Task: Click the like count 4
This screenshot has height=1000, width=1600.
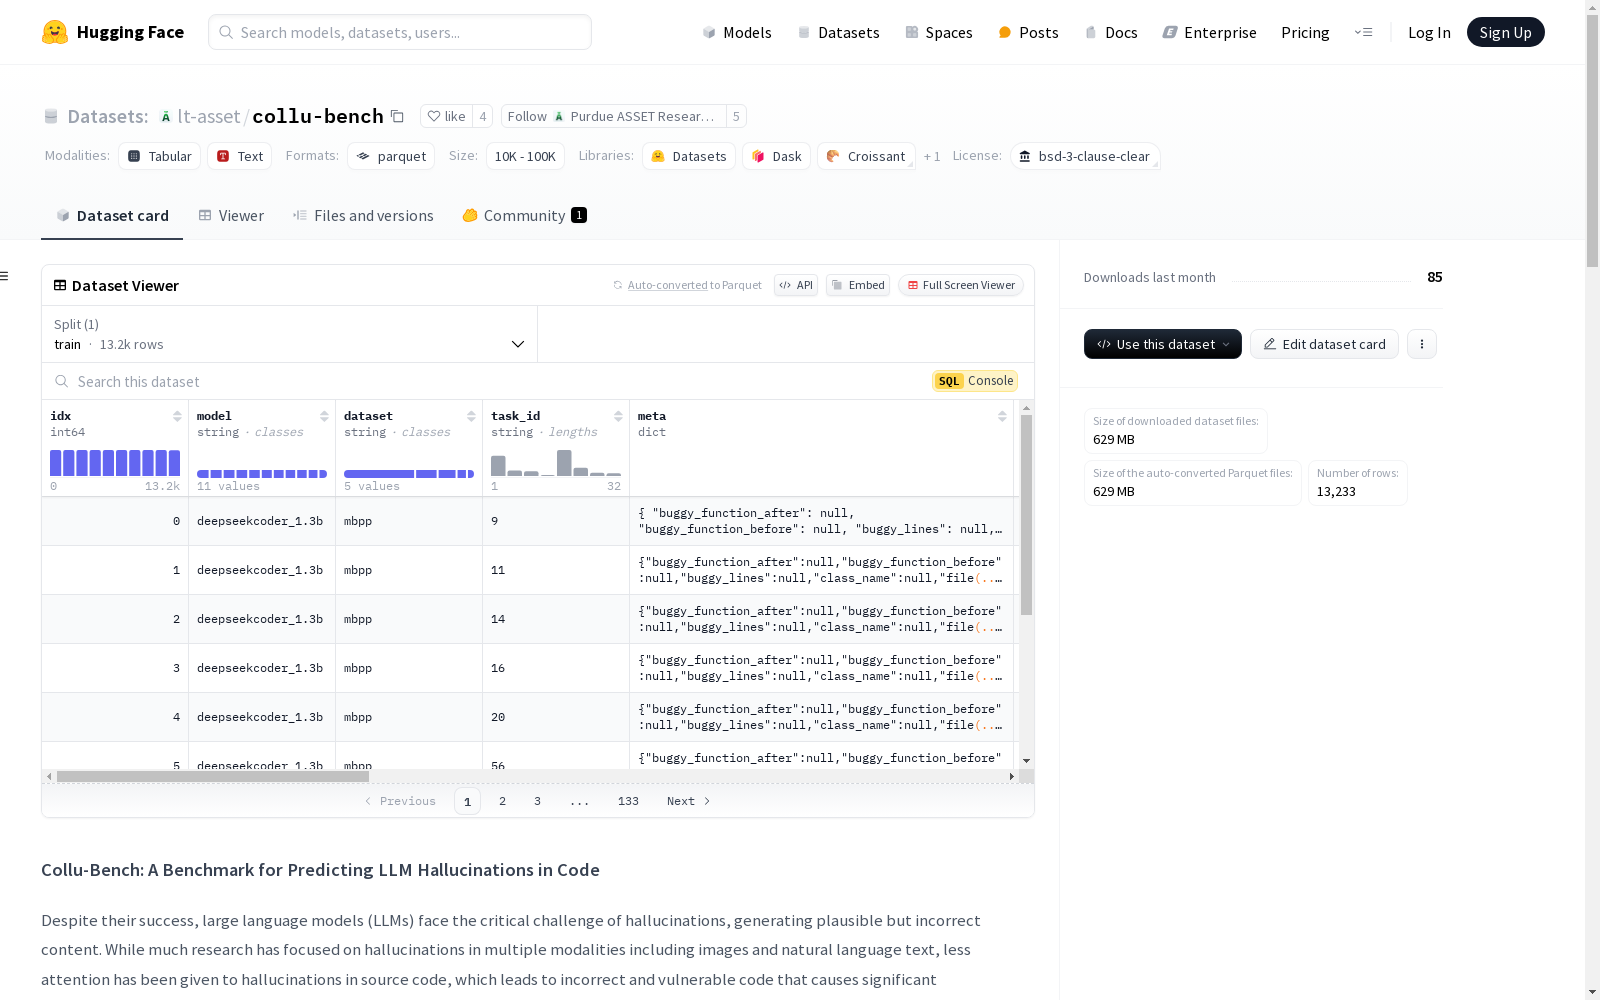Action: pos(483,116)
